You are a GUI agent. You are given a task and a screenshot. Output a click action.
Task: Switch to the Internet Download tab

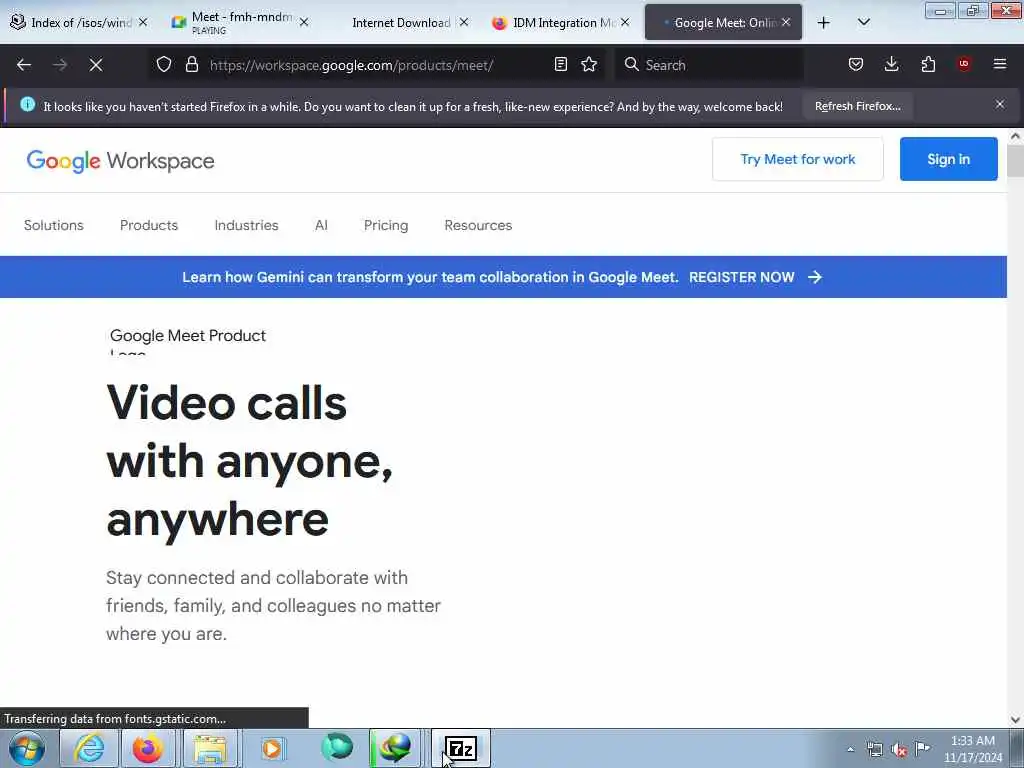pyautogui.click(x=402, y=22)
